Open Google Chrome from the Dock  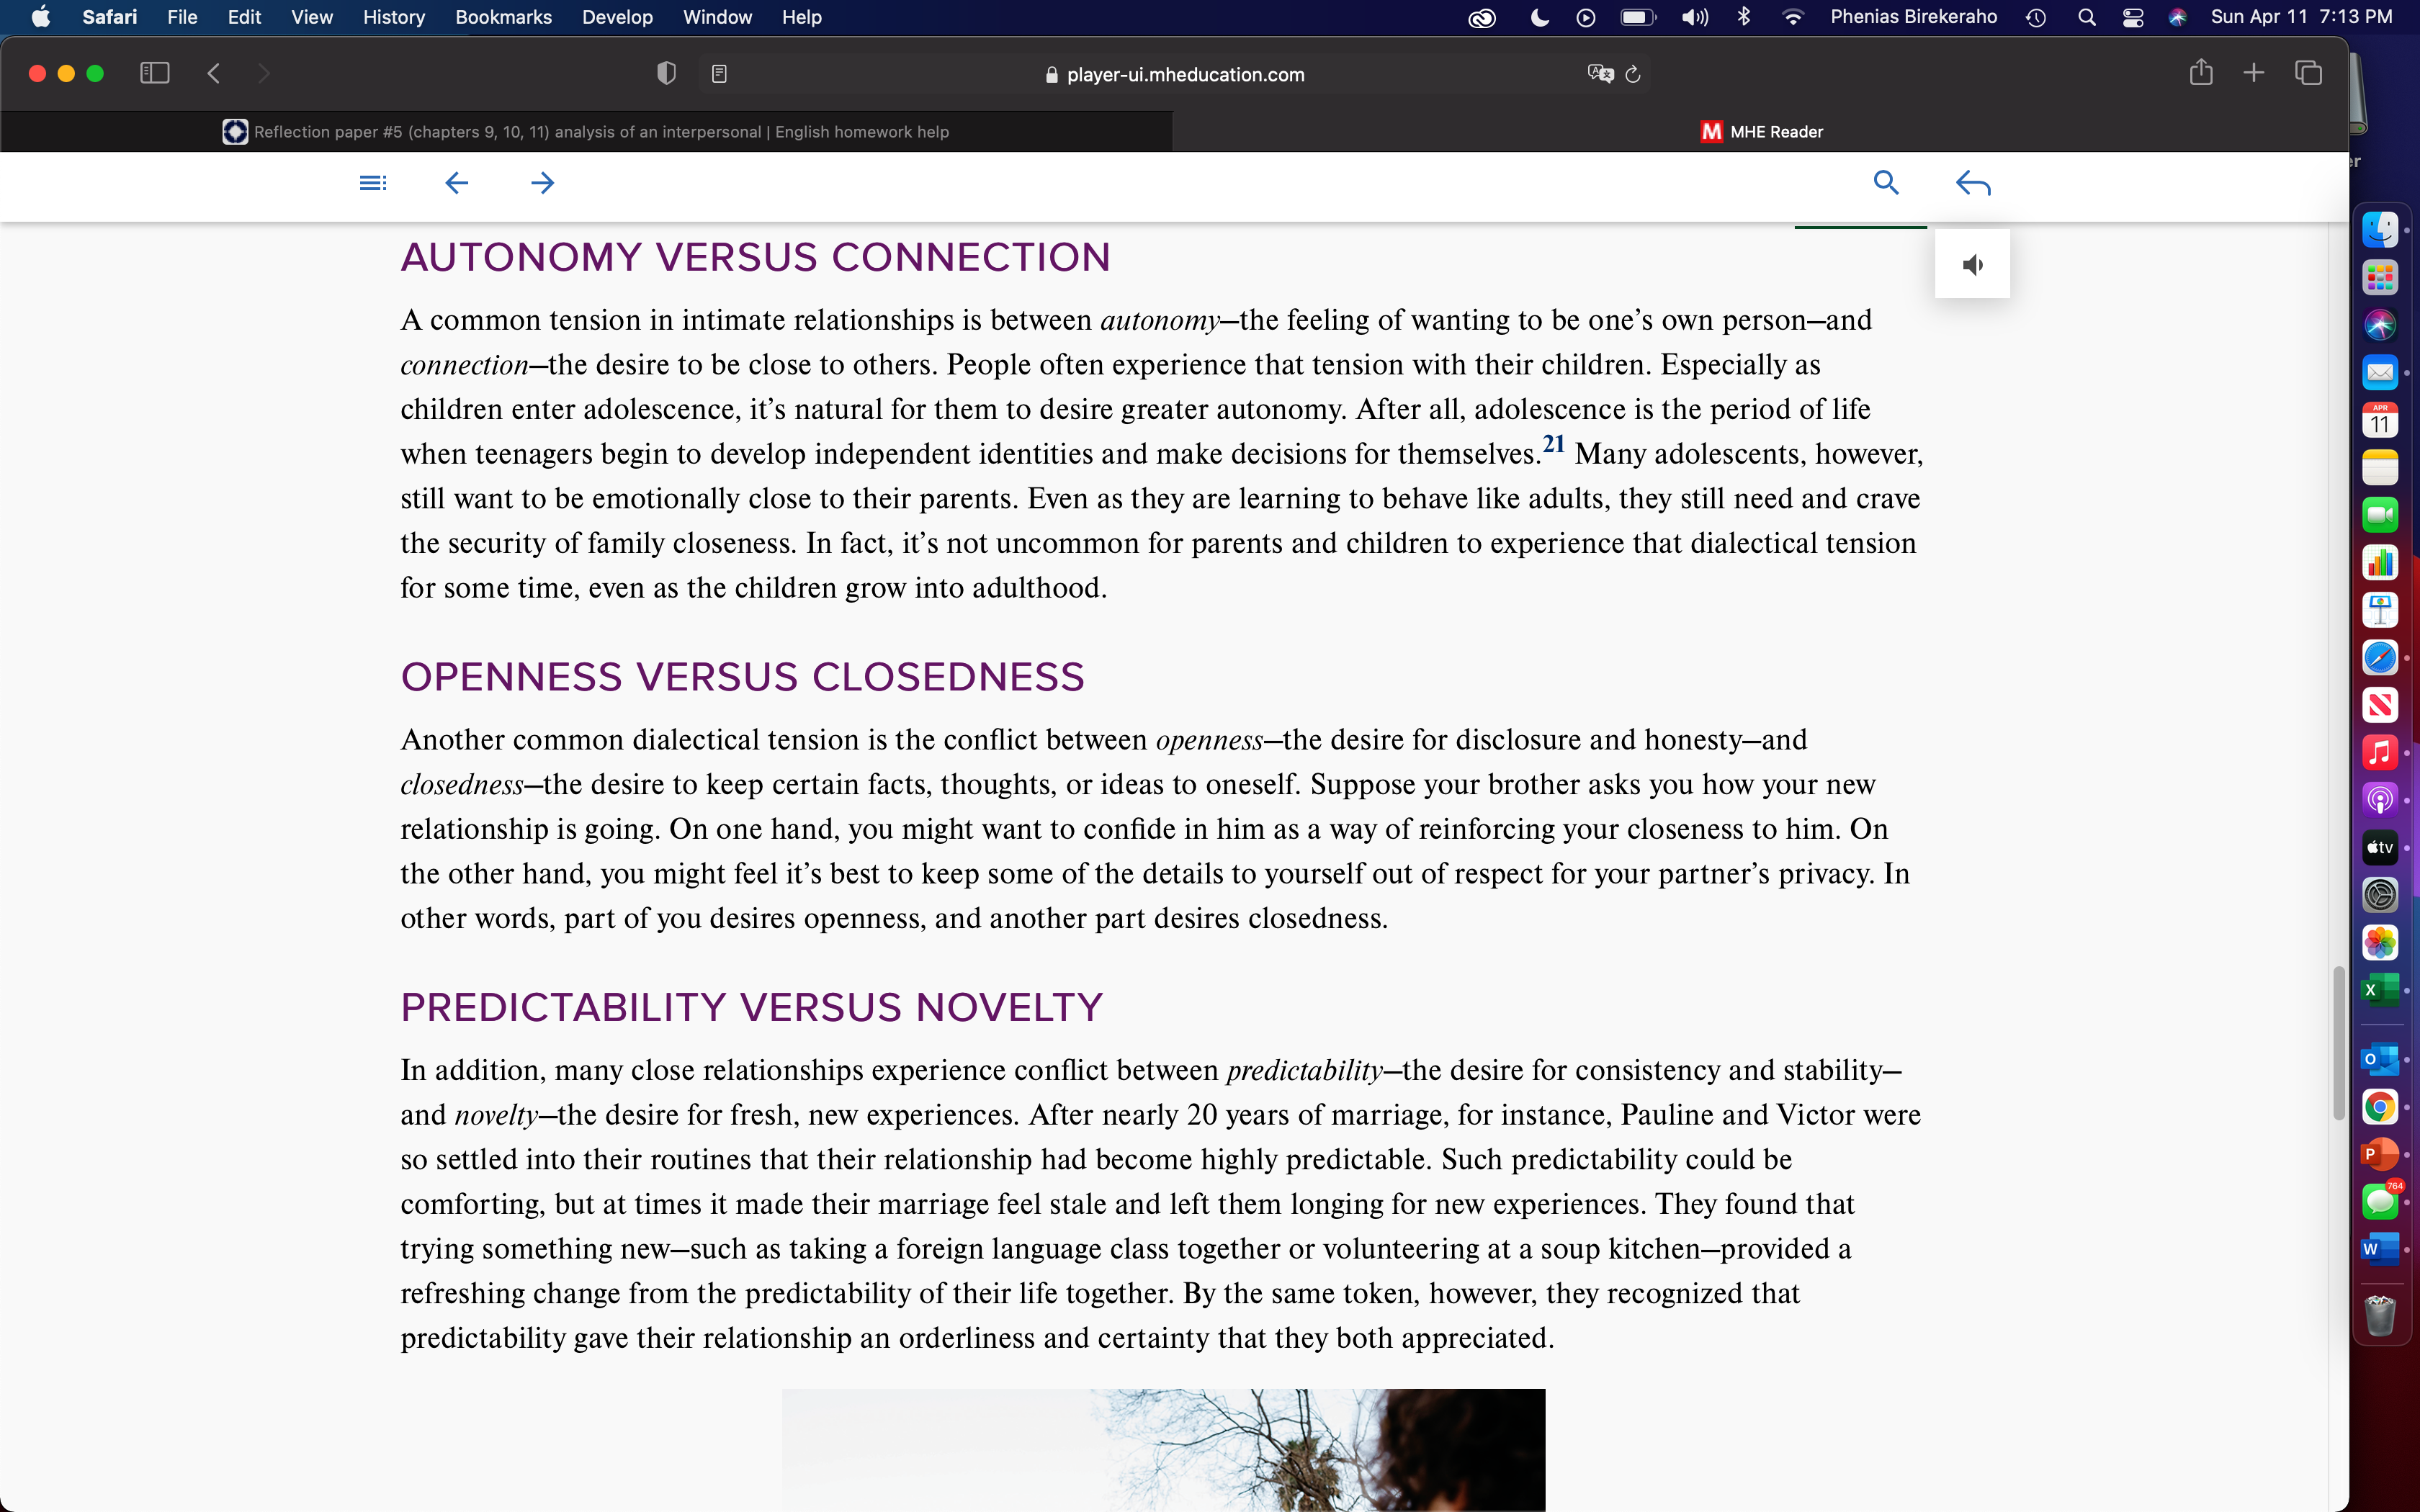point(2380,1107)
